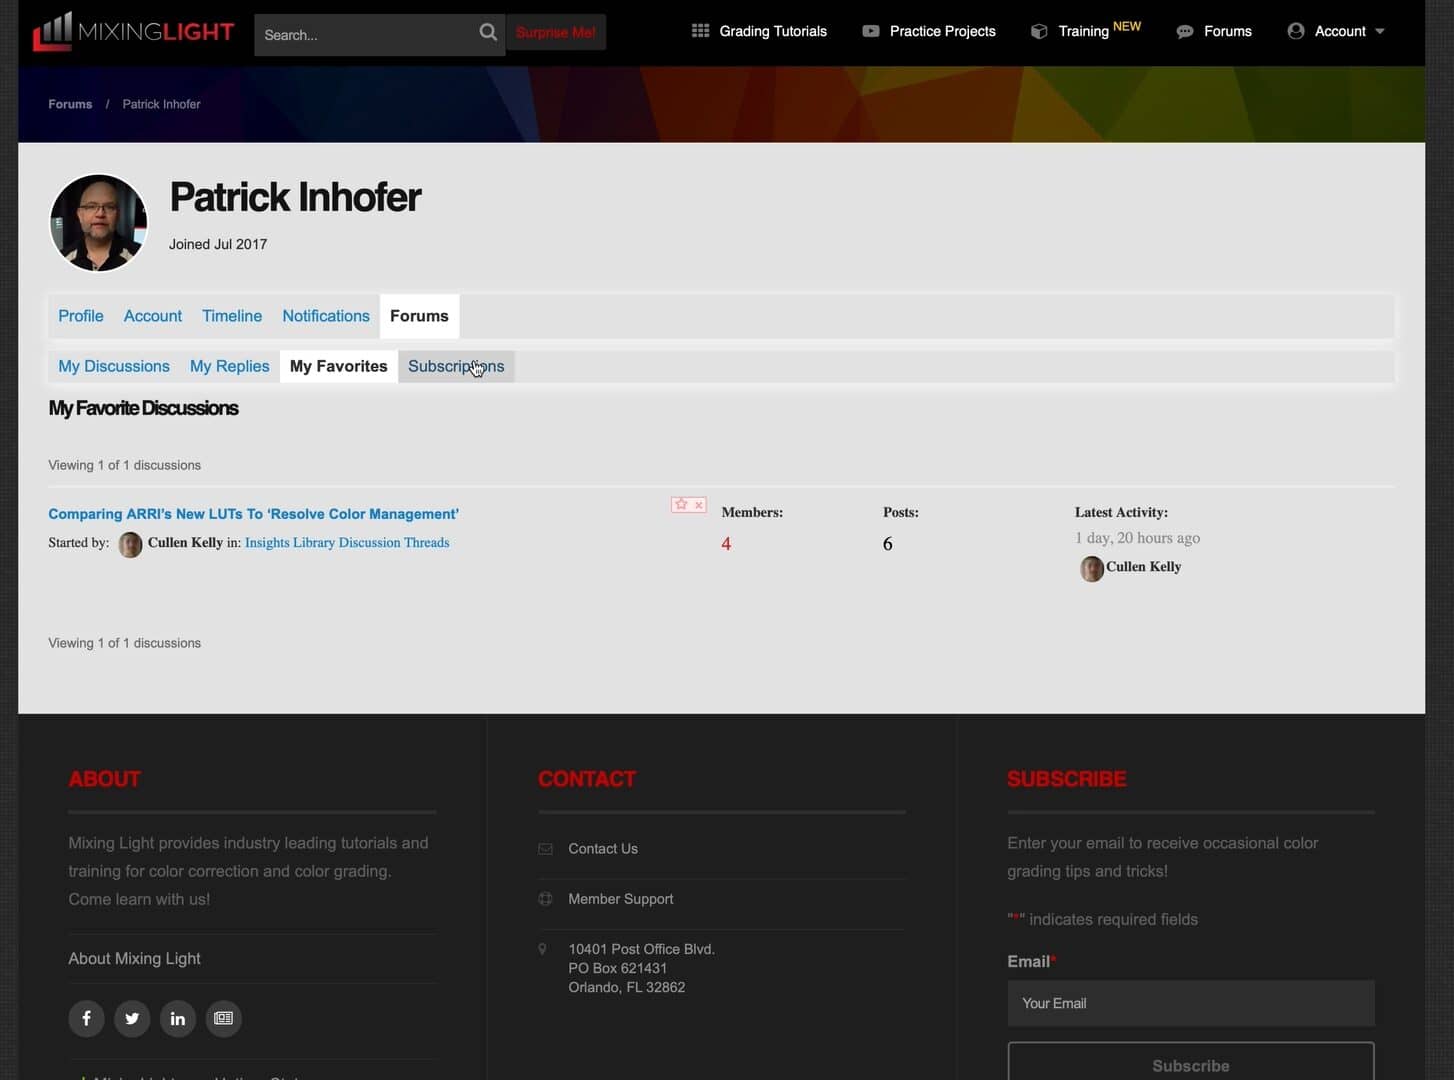Click the Surprise Me! button
The width and height of the screenshot is (1454, 1080).
tap(556, 32)
